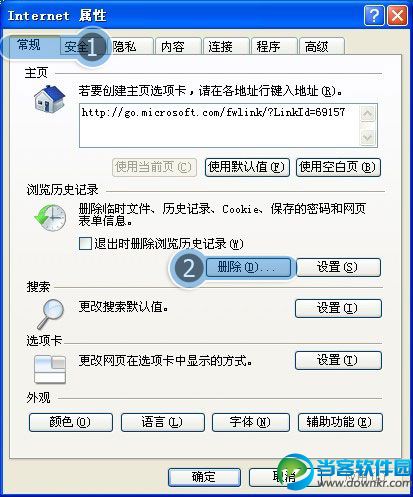Click the help question mark button
This screenshot has height=497, width=413.
tap(374, 15)
